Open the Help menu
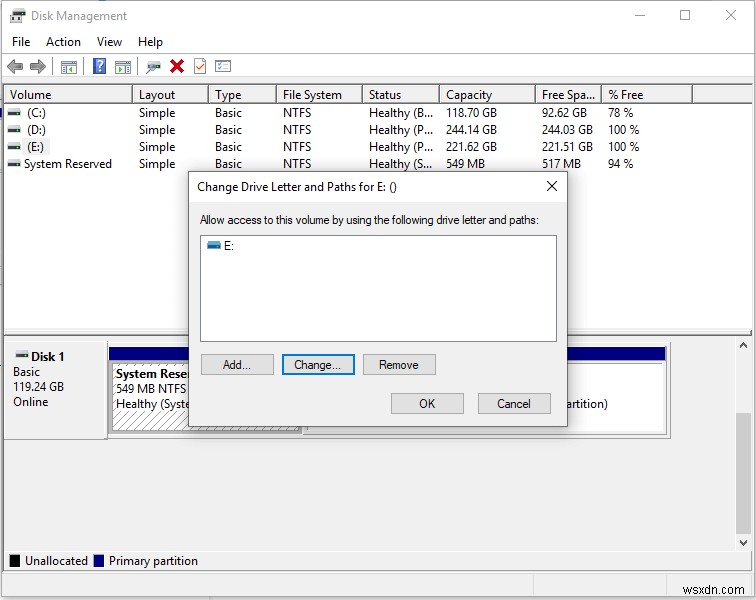Screen dimensions: 756x600 [150, 42]
